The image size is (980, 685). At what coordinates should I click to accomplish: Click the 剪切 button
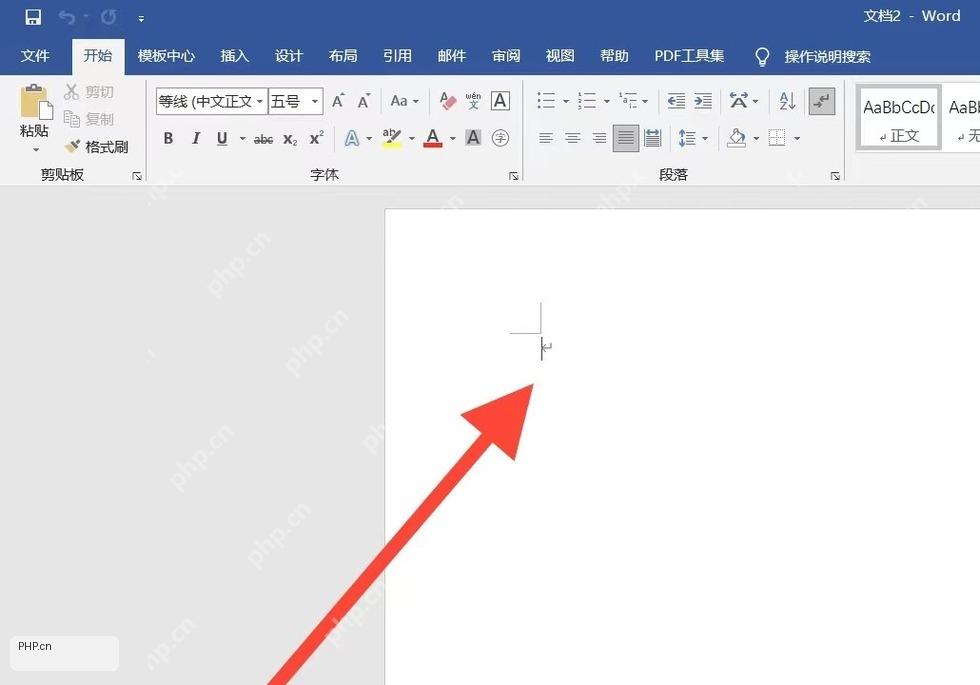[89, 92]
